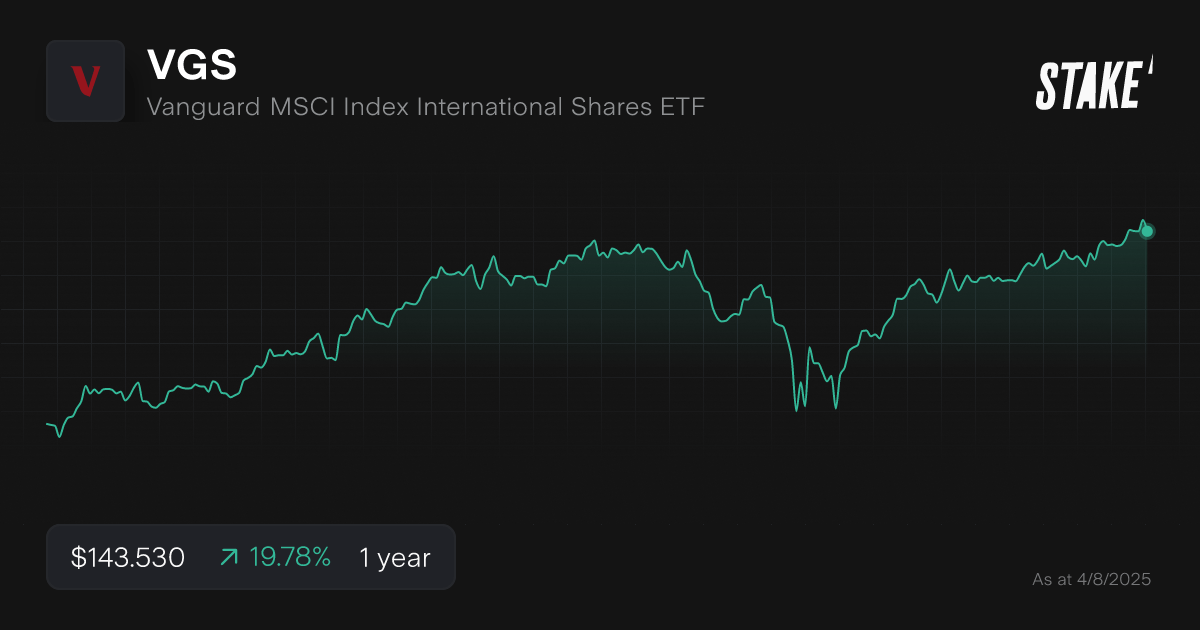The height and width of the screenshot is (630, 1200).
Task: Toggle the price display to $143.530
Action: pyautogui.click(x=126, y=557)
